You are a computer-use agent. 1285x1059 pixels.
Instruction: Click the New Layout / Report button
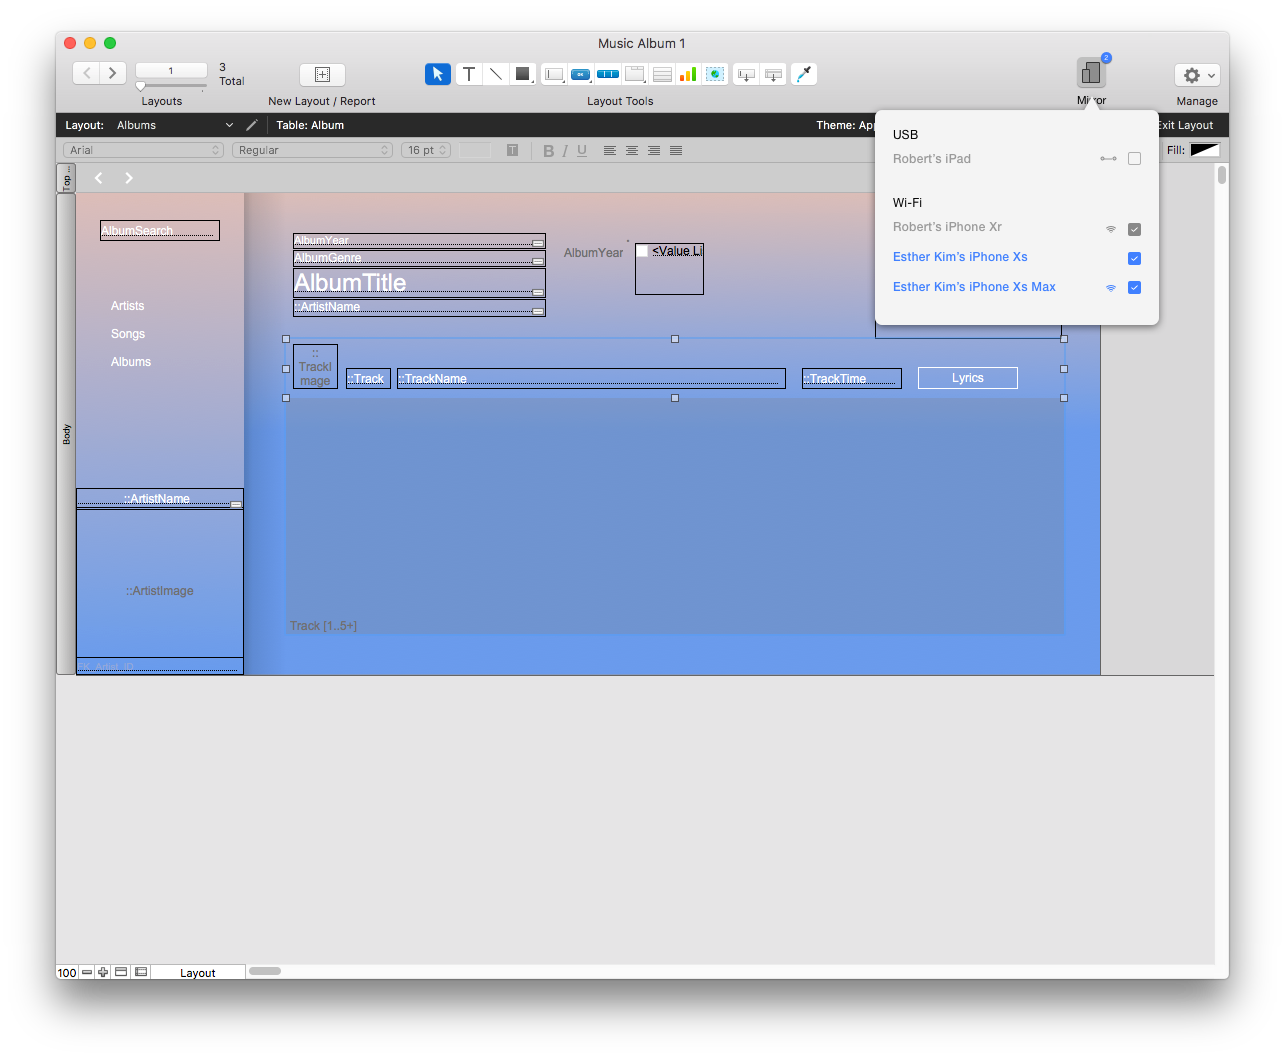point(322,75)
